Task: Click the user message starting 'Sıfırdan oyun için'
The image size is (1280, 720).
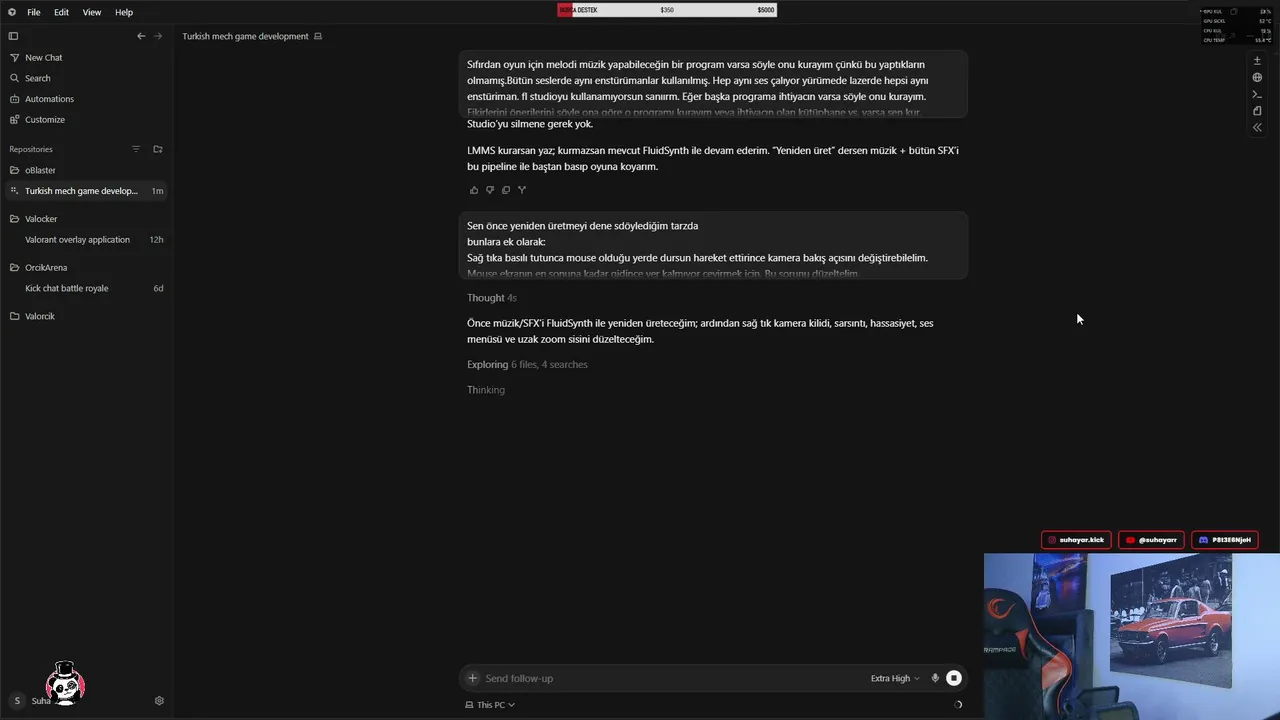Action: click(x=713, y=84)
